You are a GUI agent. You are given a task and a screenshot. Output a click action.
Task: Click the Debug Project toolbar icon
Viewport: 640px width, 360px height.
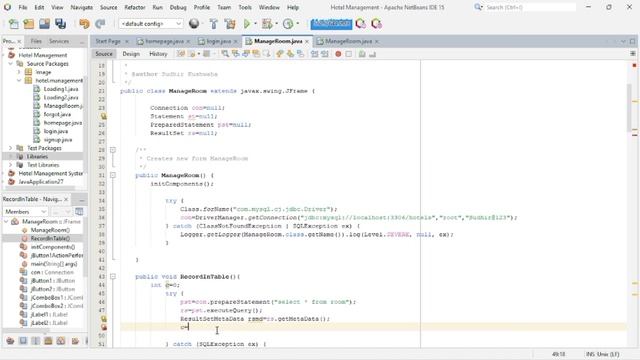tap(267, 24)
